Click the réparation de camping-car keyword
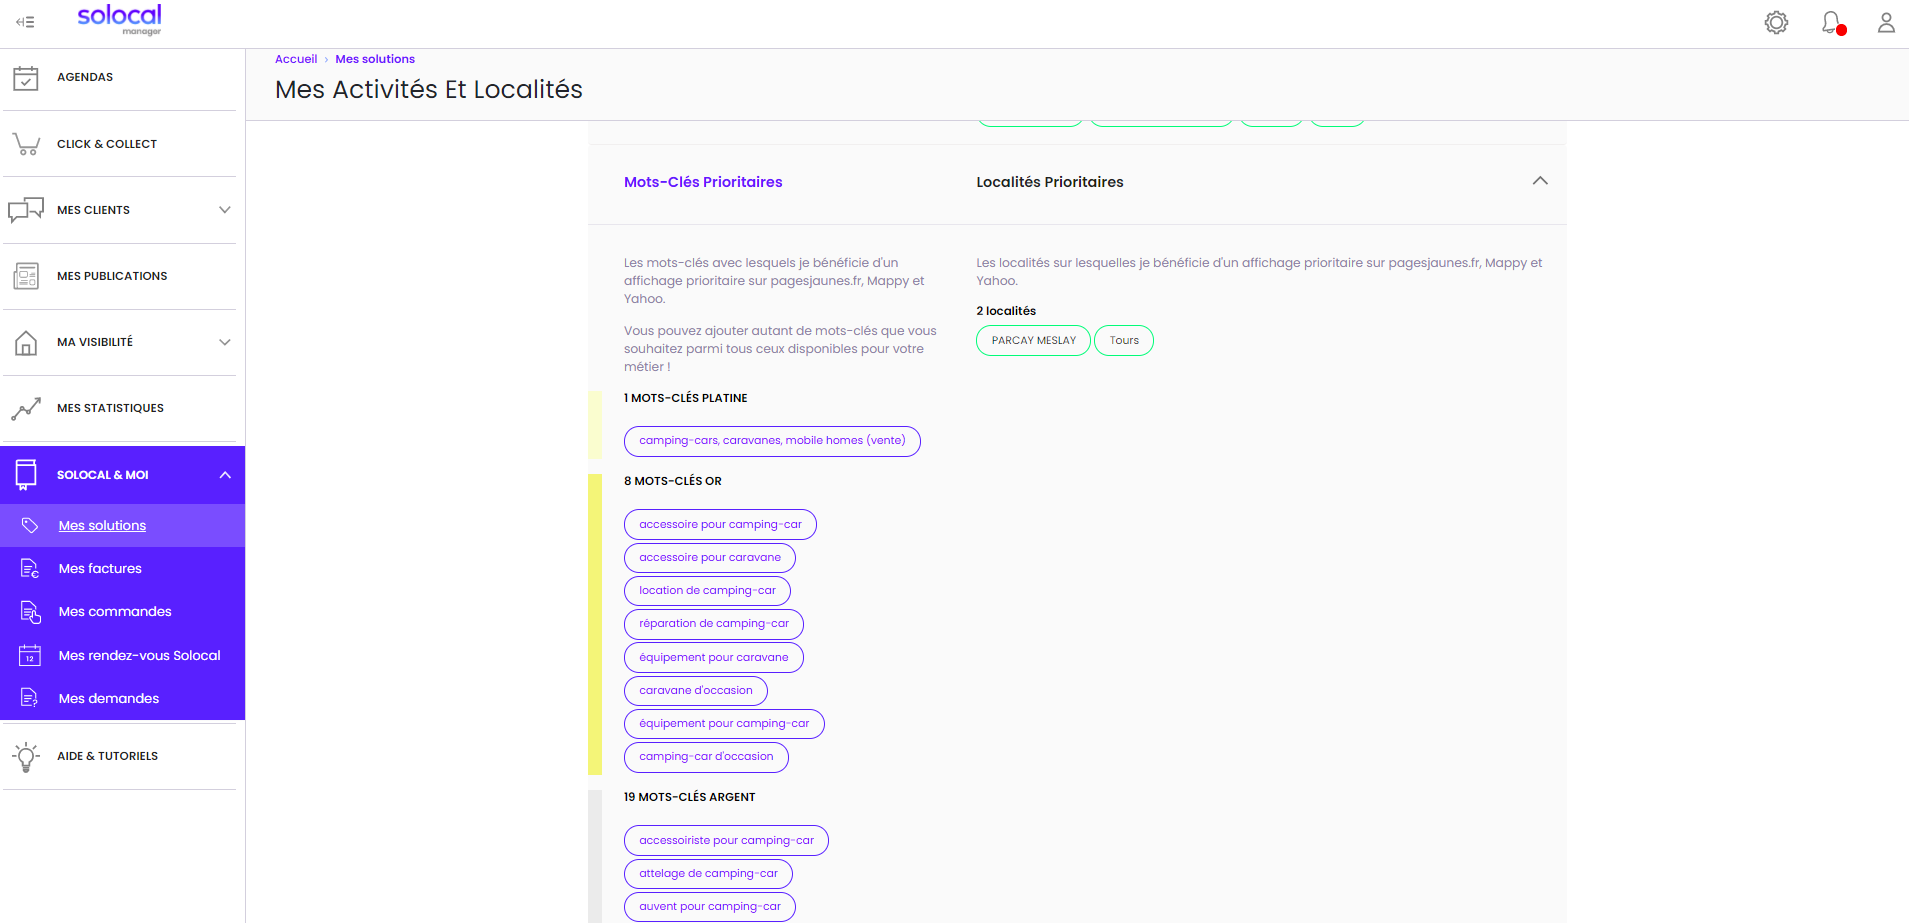1909x923 pixels. (714, 624)
